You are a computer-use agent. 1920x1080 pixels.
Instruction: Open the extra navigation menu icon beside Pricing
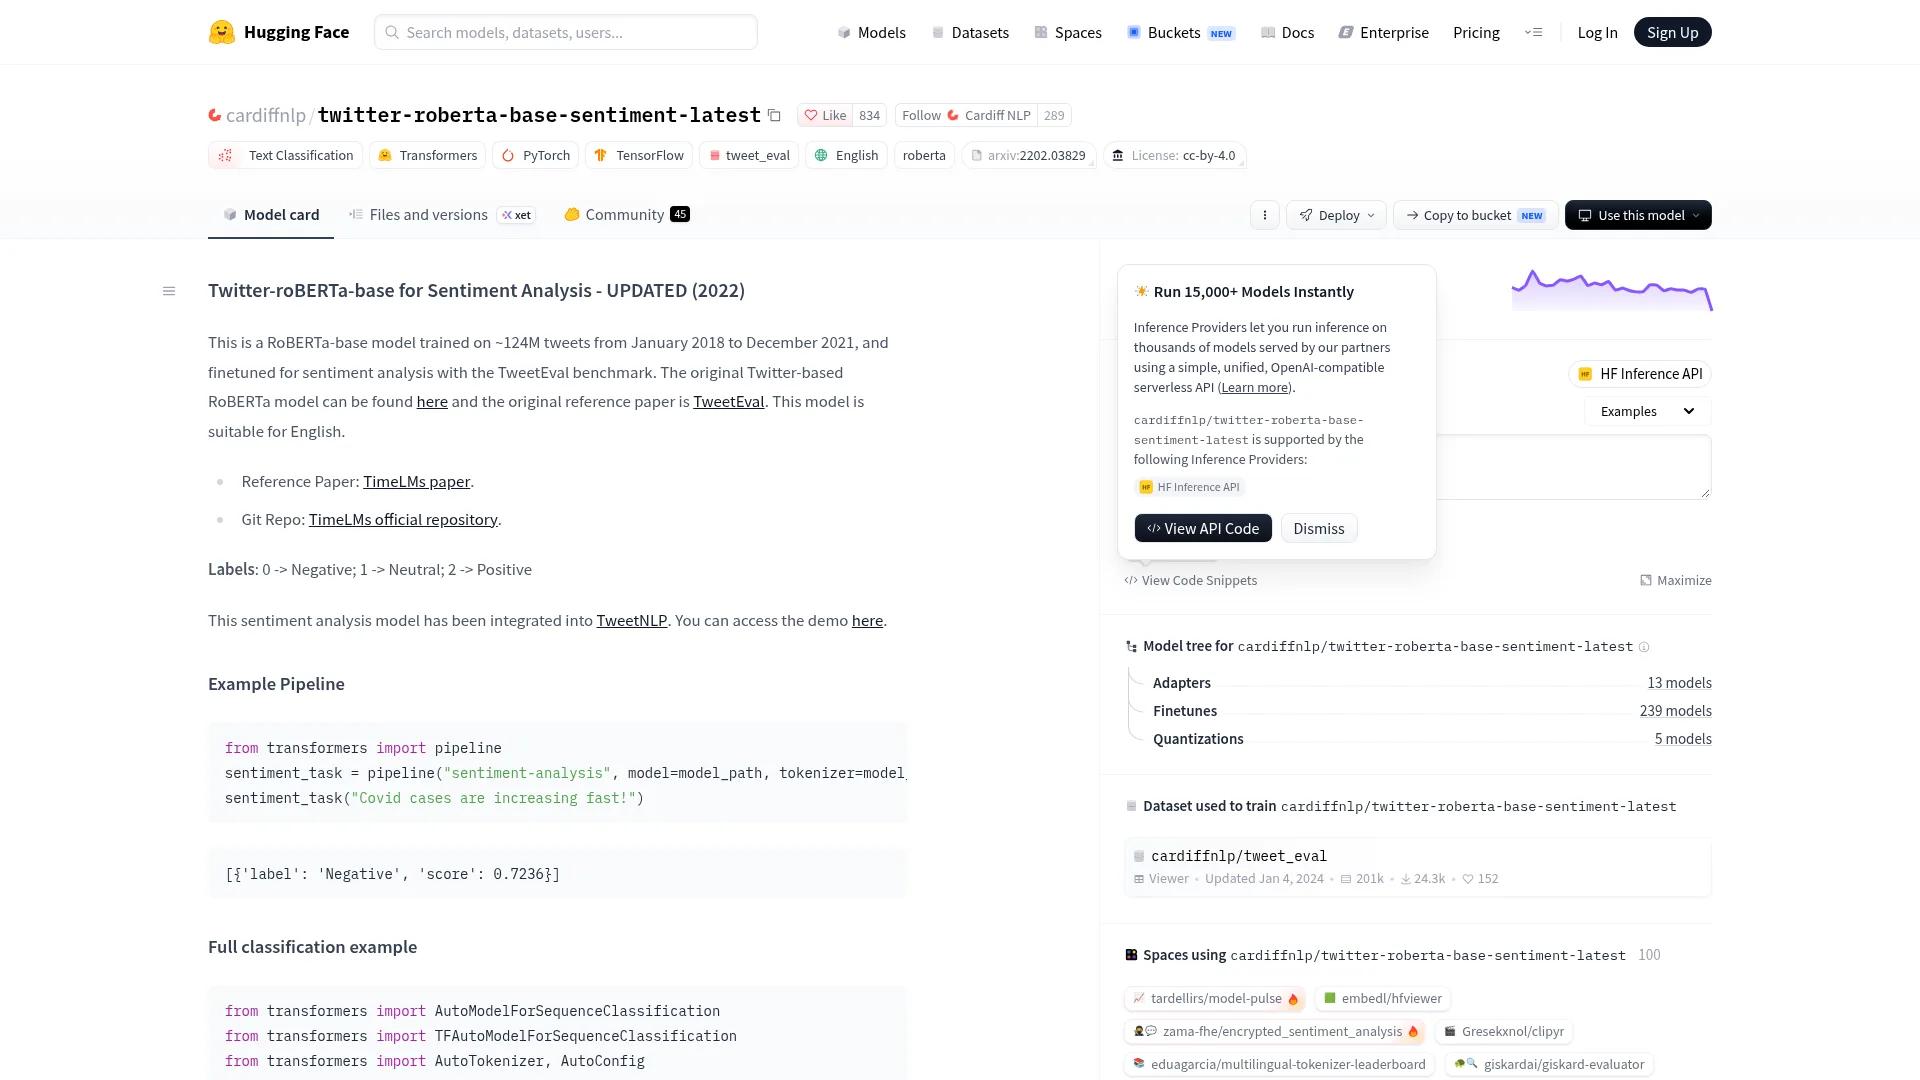tap(1534, 32)
